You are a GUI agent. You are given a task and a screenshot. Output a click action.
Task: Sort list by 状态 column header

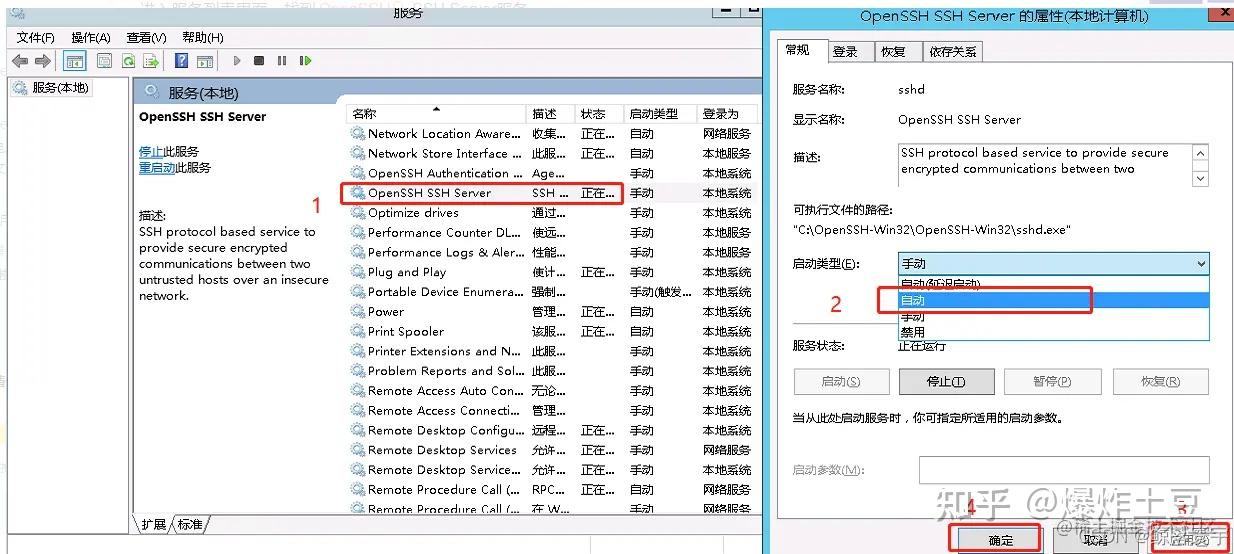tap(600, 113)
